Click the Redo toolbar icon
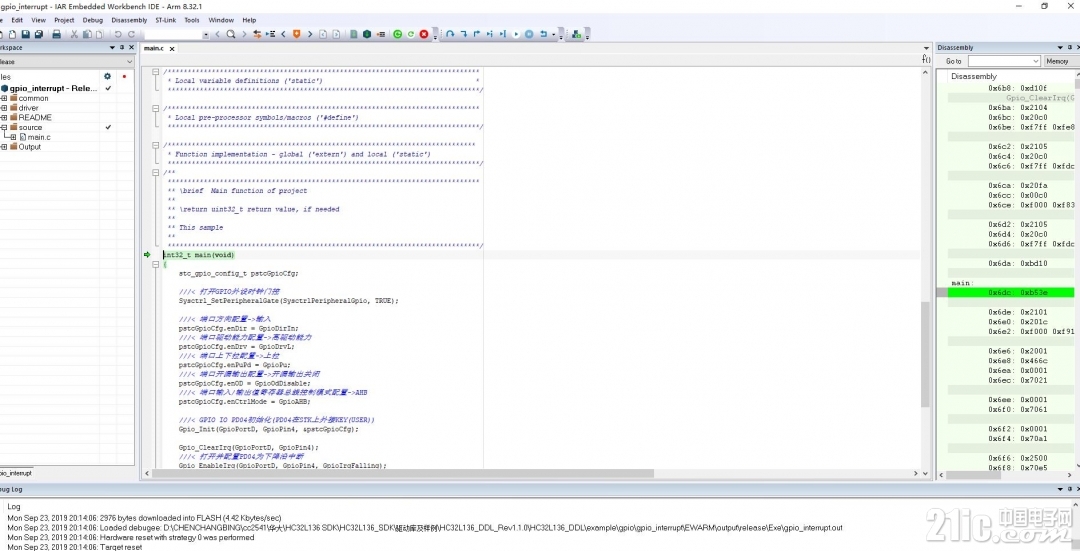This screenshot has height=551, width=1080. [131, 34]
